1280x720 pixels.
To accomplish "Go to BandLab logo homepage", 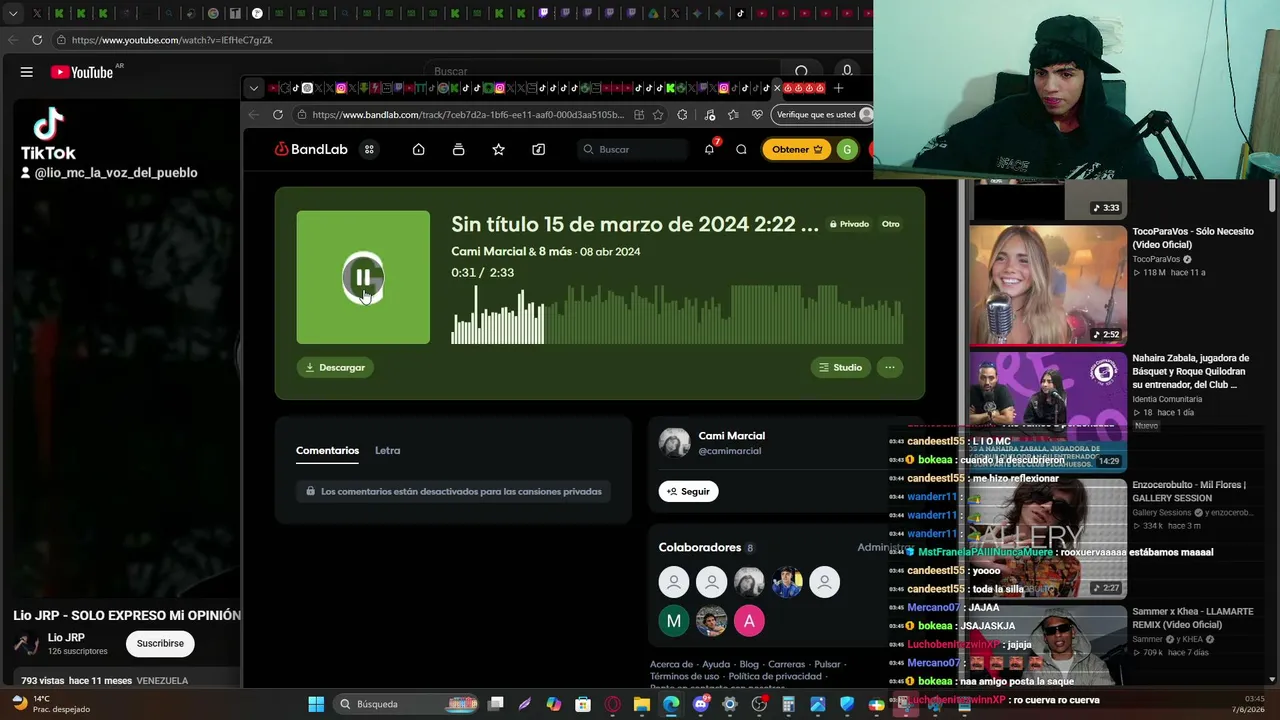I will (311, 149).
